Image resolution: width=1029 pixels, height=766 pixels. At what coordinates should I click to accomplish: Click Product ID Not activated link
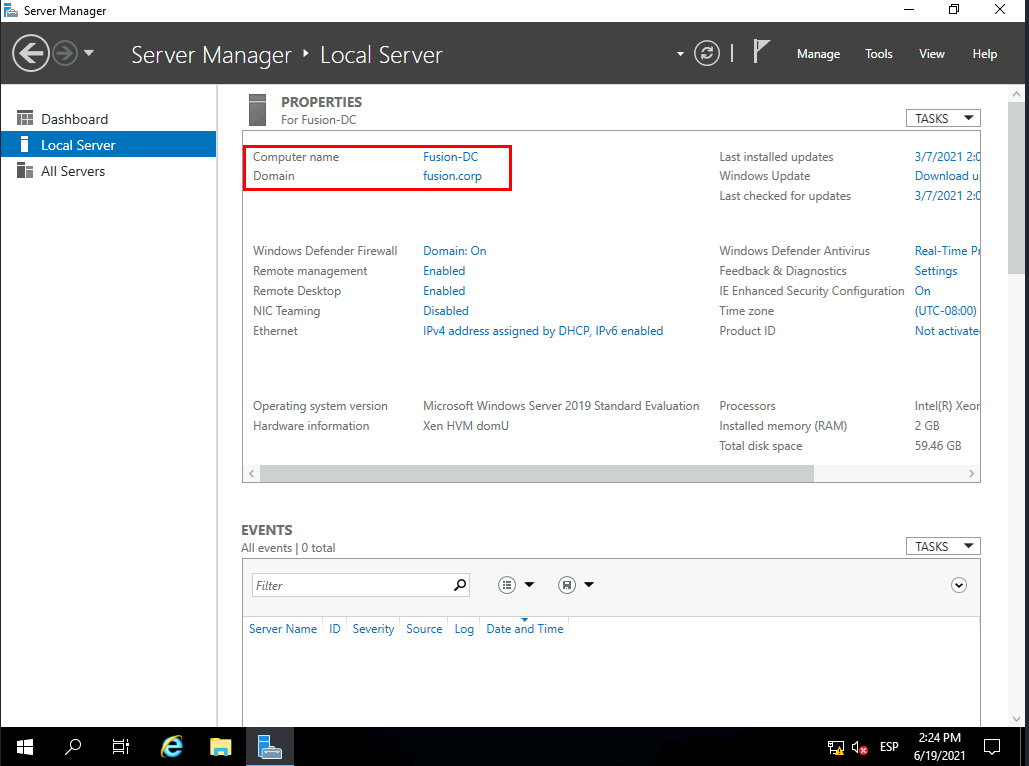coord(947,331)
